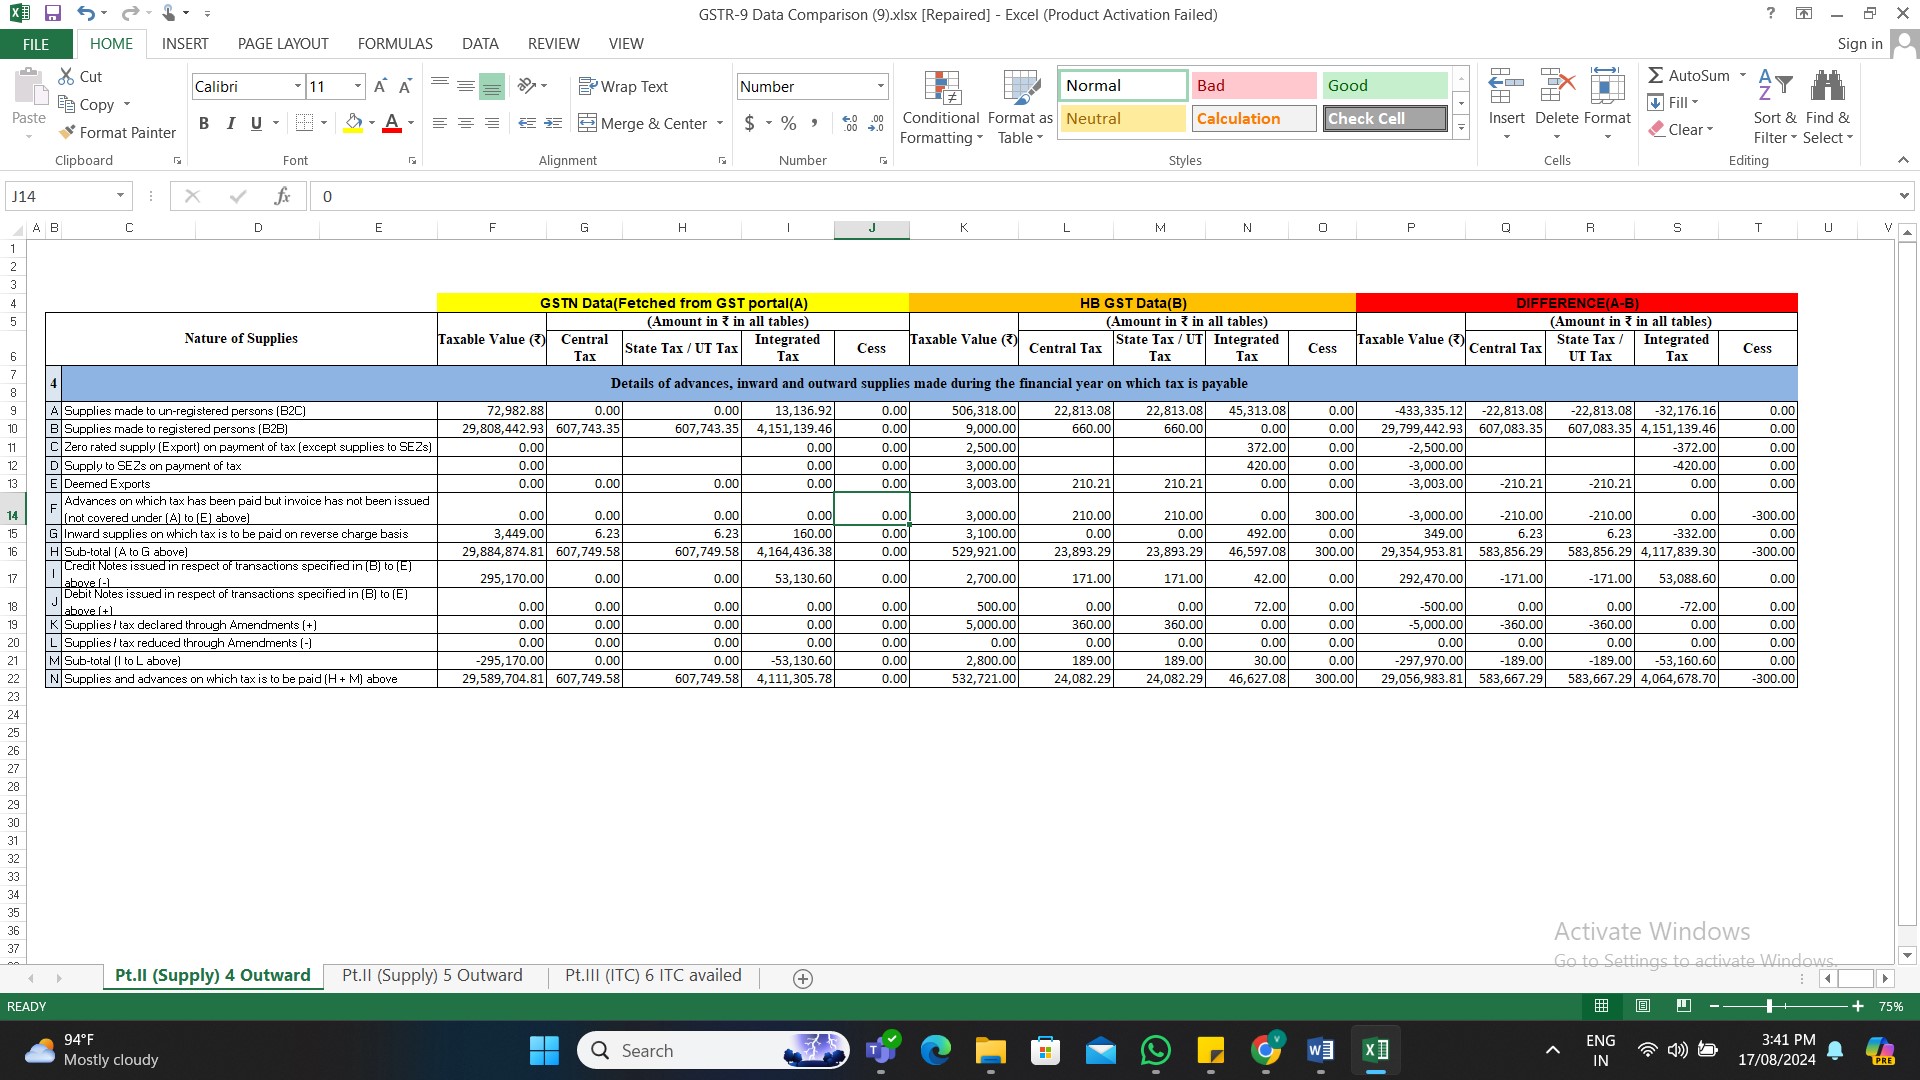Click the zoom slider handle
This screenshot has height=1080, width=1920.
[x=1769, y=1006]
